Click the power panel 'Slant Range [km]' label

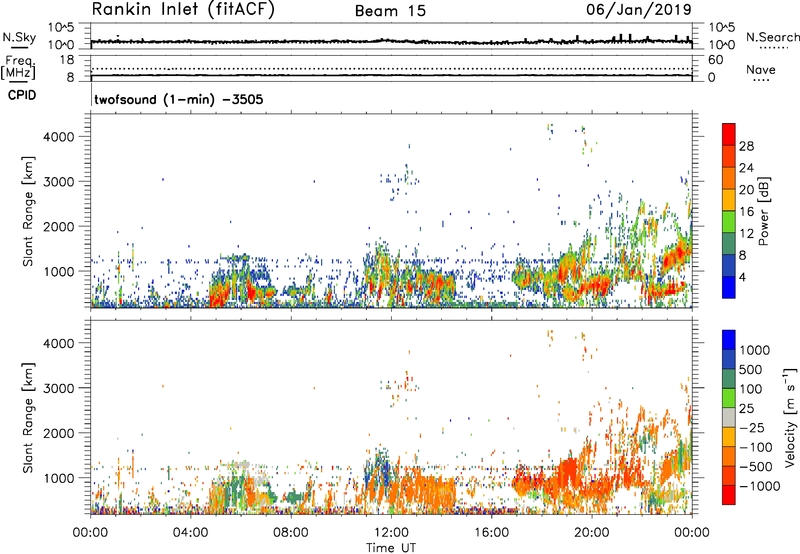coord(28,211)
